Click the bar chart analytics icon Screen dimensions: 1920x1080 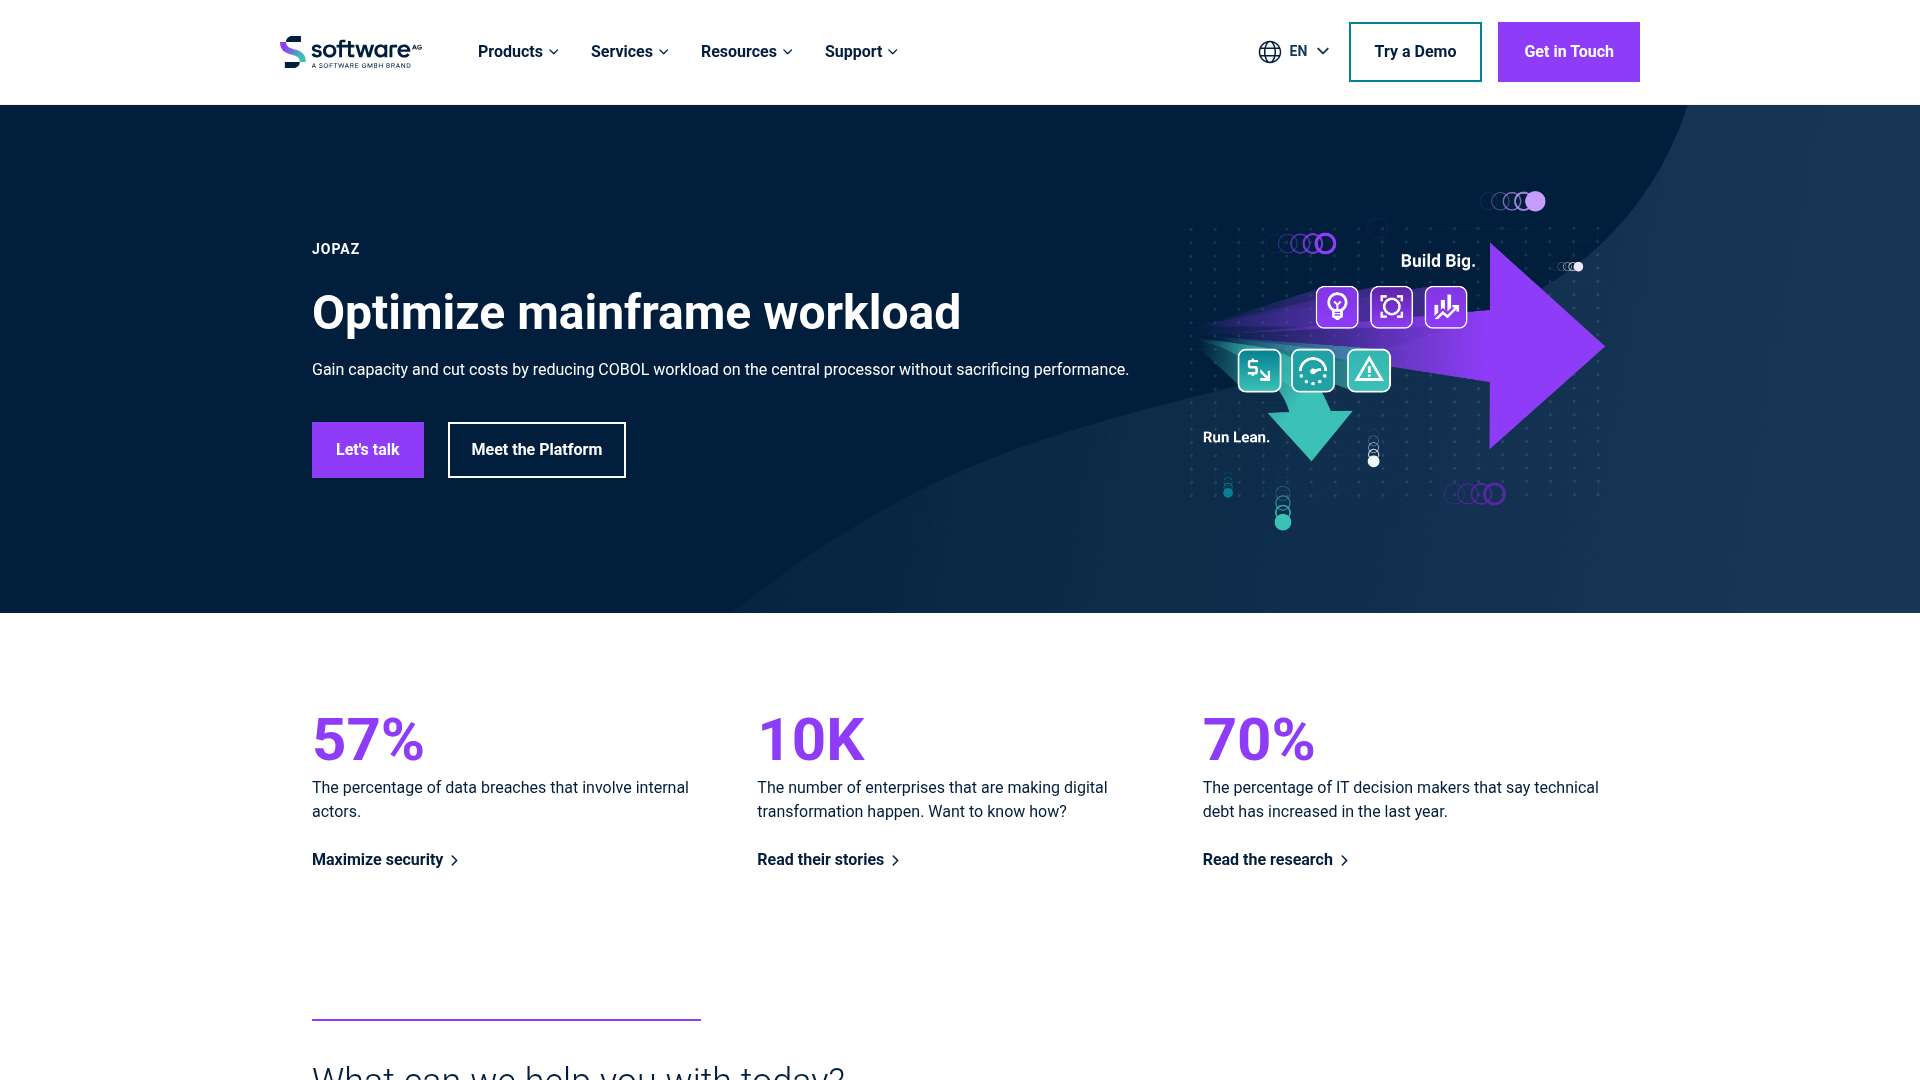(x=1445, y=307)
